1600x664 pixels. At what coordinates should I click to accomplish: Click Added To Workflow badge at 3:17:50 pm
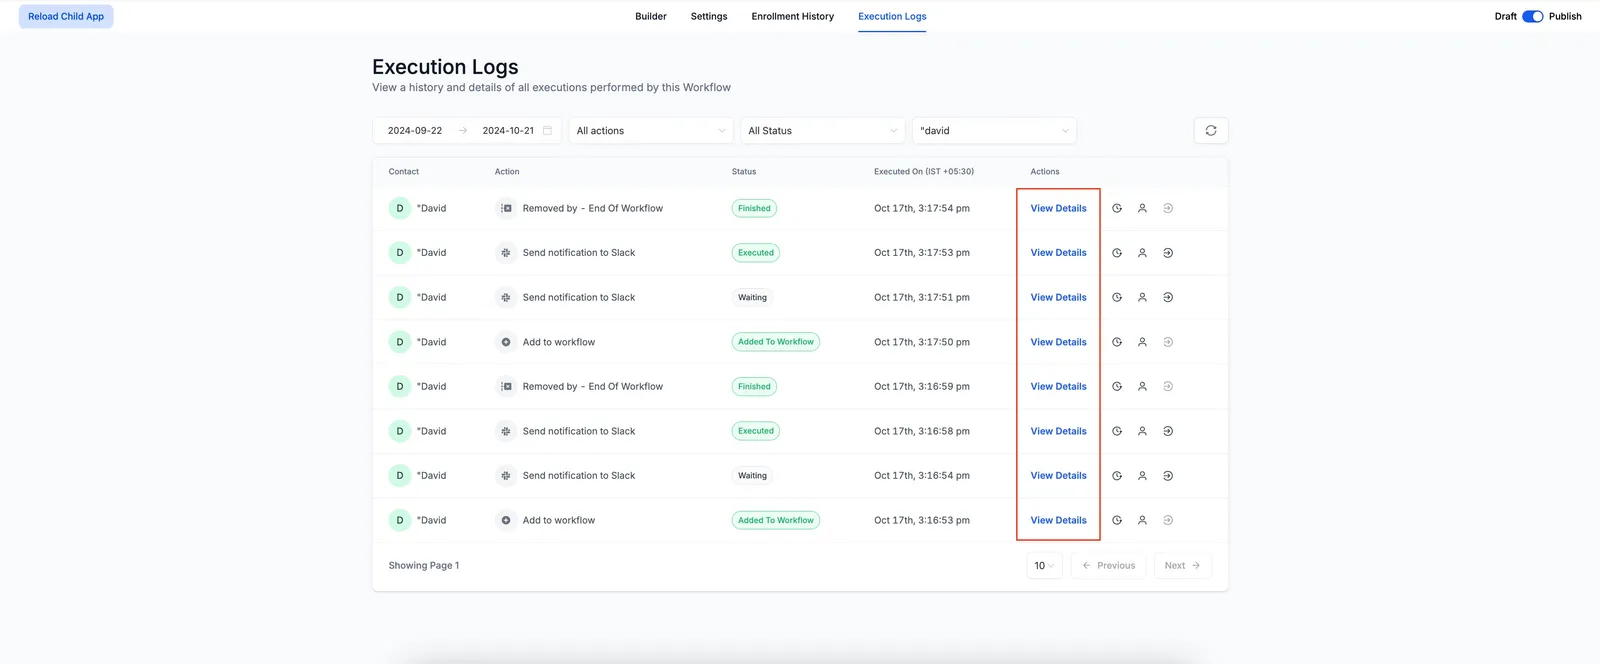pyautogui.click(x=776, y=342)
